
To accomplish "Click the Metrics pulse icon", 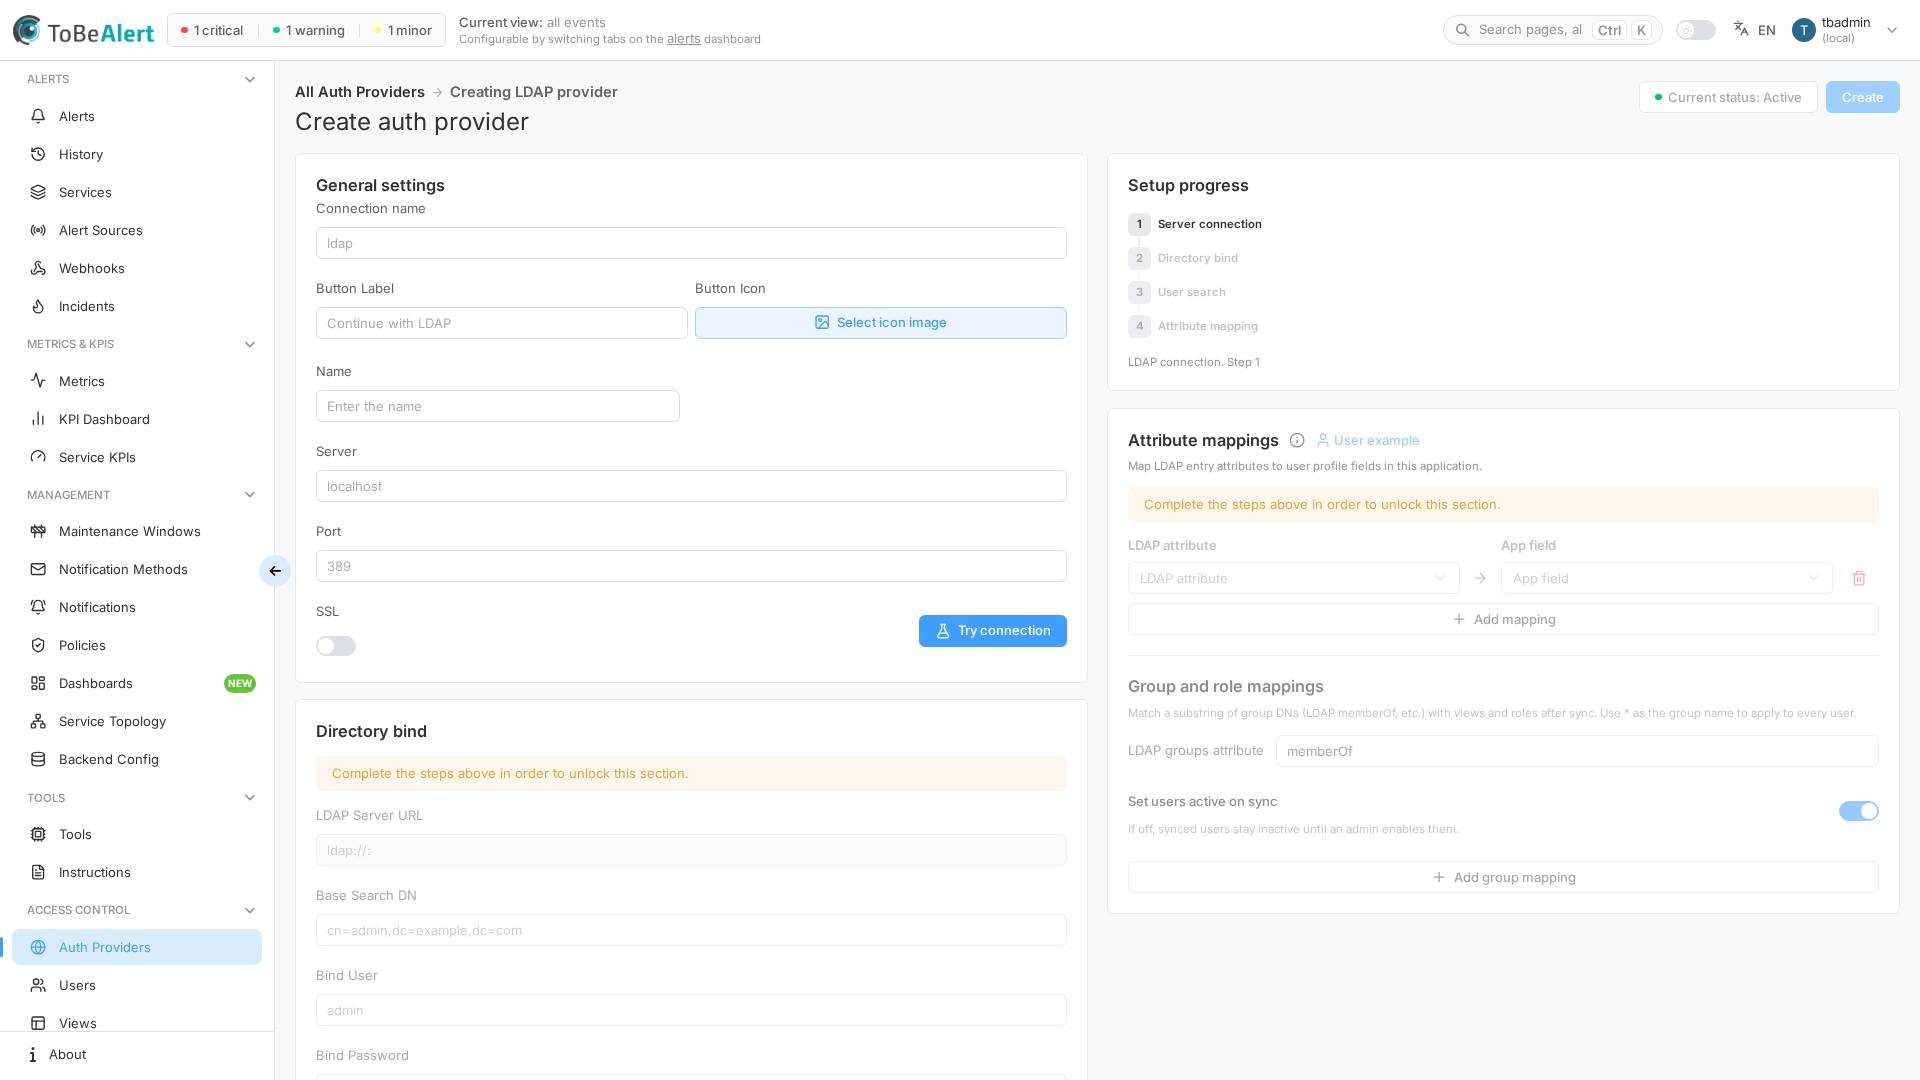I will pyautogui.click(x=38, y=381).
